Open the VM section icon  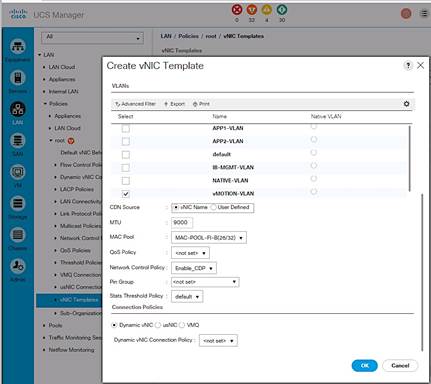click(18, 172)
